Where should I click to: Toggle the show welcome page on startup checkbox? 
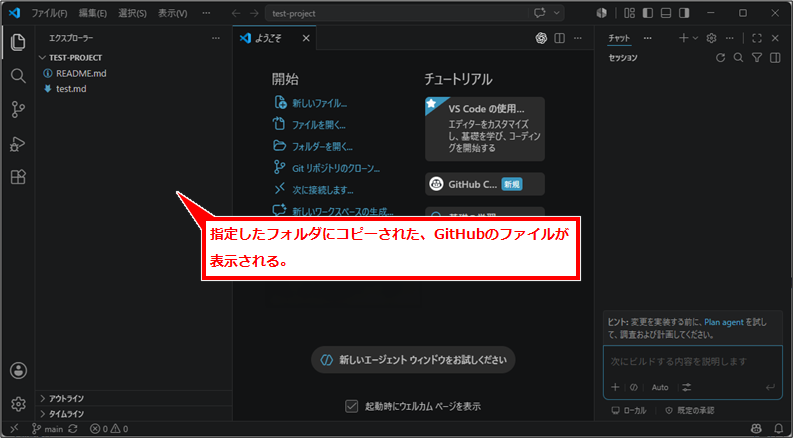[351, 406]
